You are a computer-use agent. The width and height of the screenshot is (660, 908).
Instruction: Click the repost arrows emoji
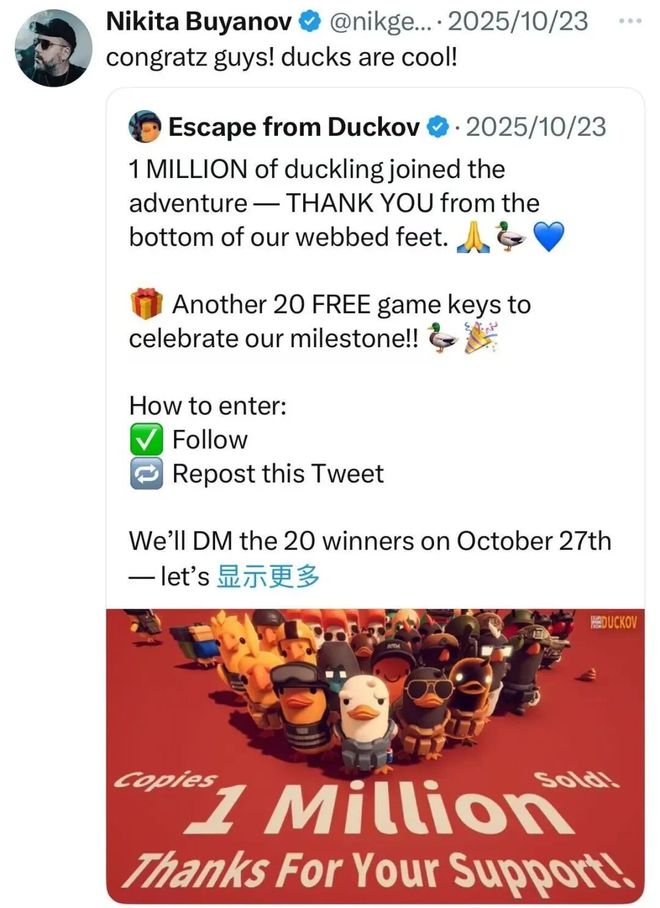(x=146, y=473)
